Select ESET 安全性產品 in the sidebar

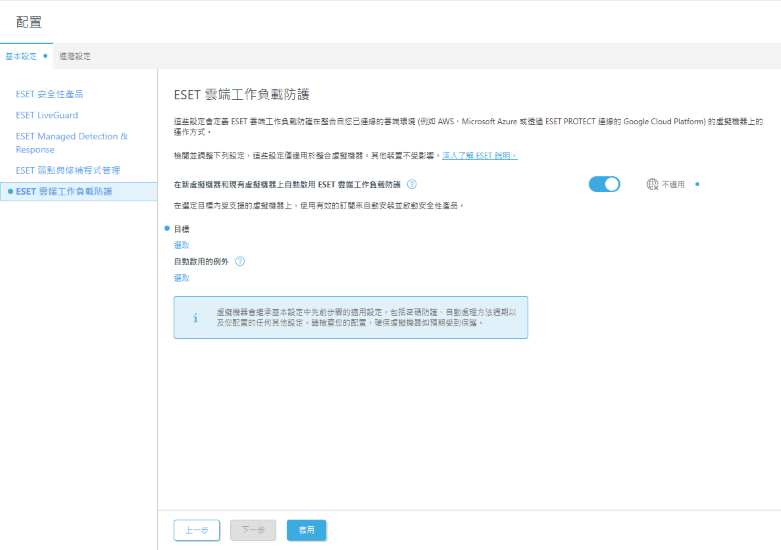49,94
